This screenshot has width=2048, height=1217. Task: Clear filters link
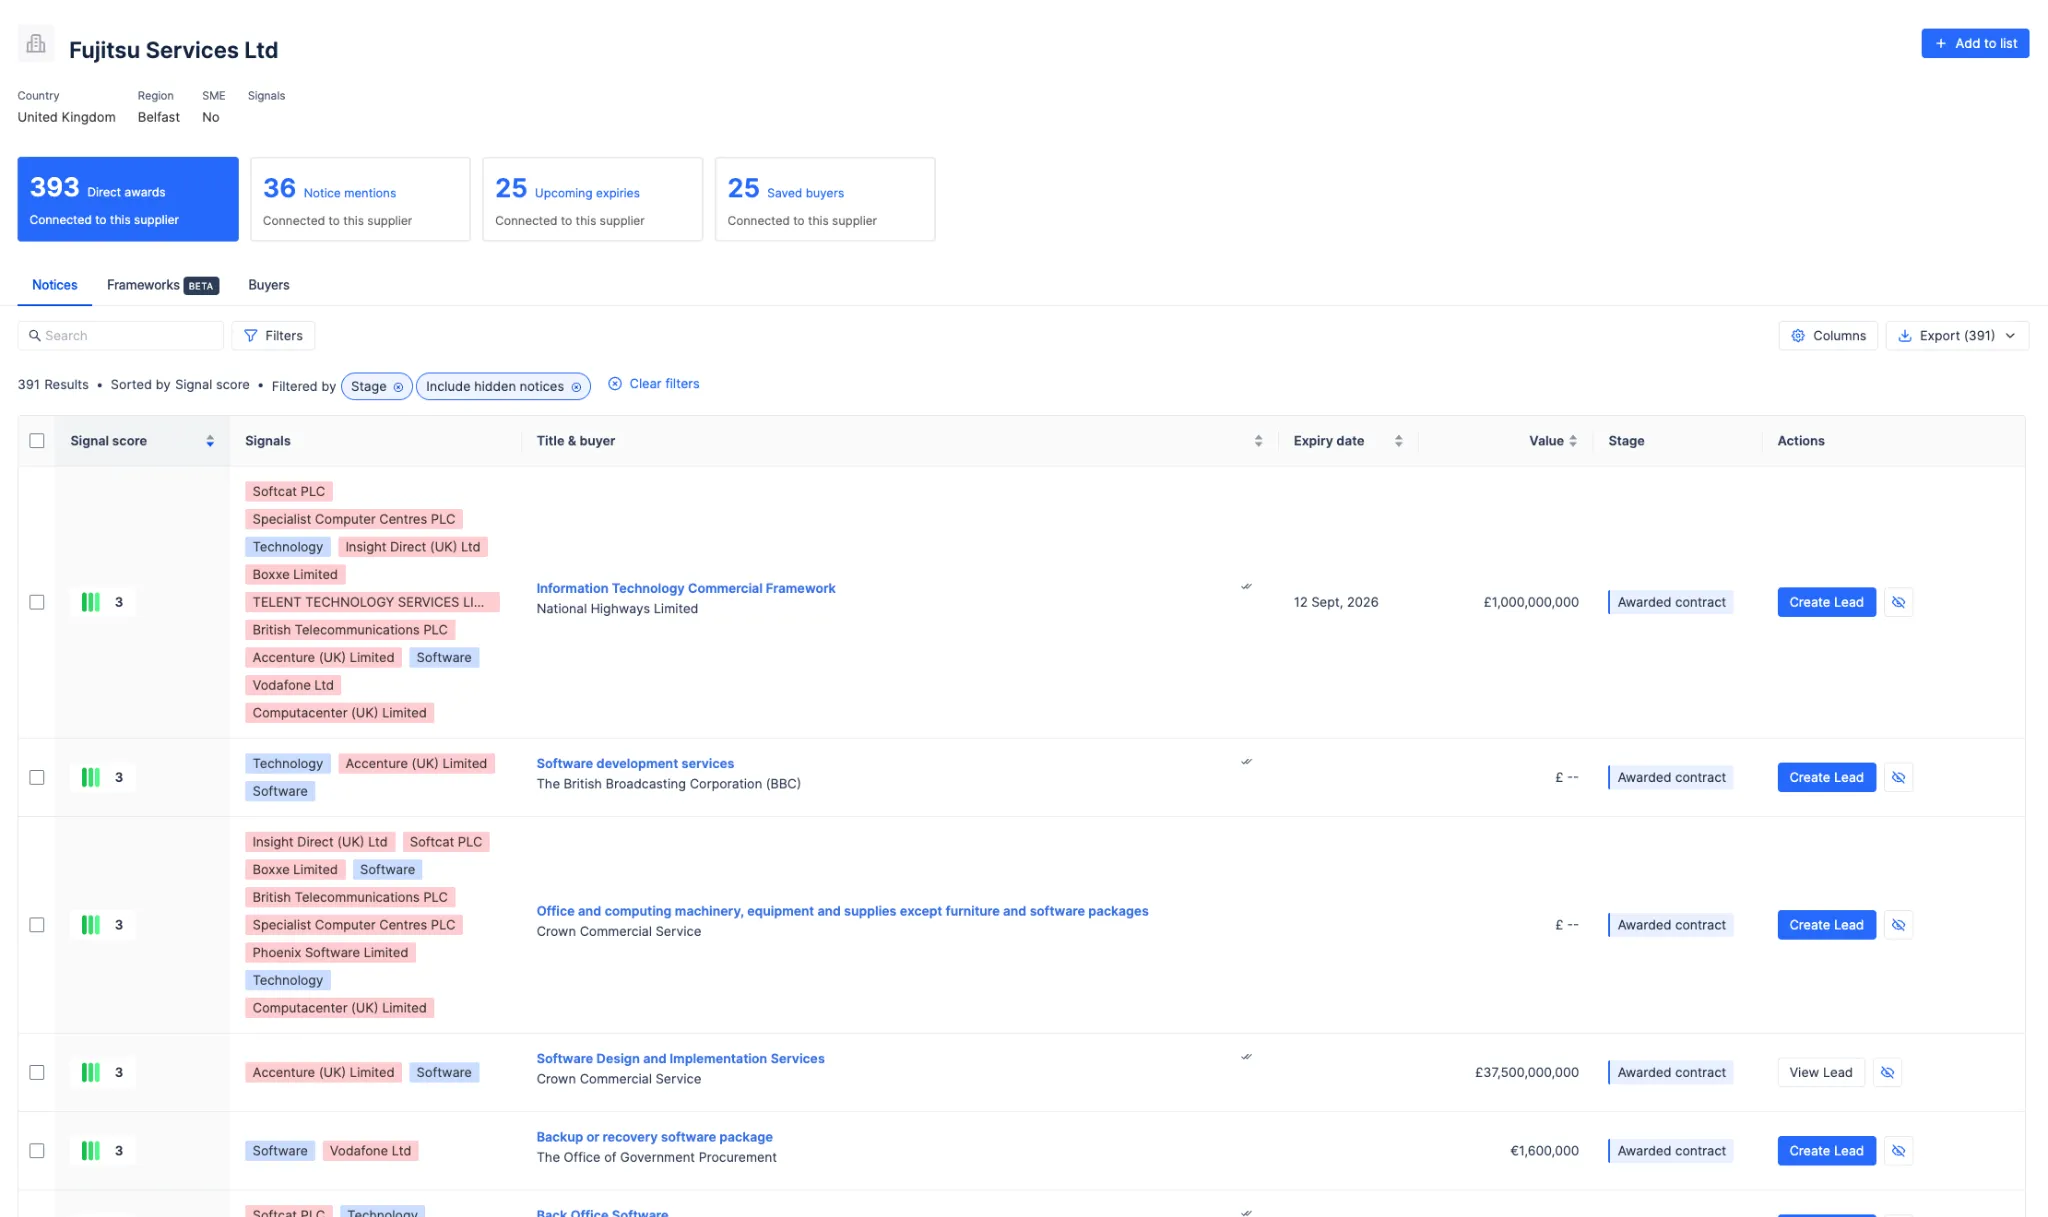(654, 384)
